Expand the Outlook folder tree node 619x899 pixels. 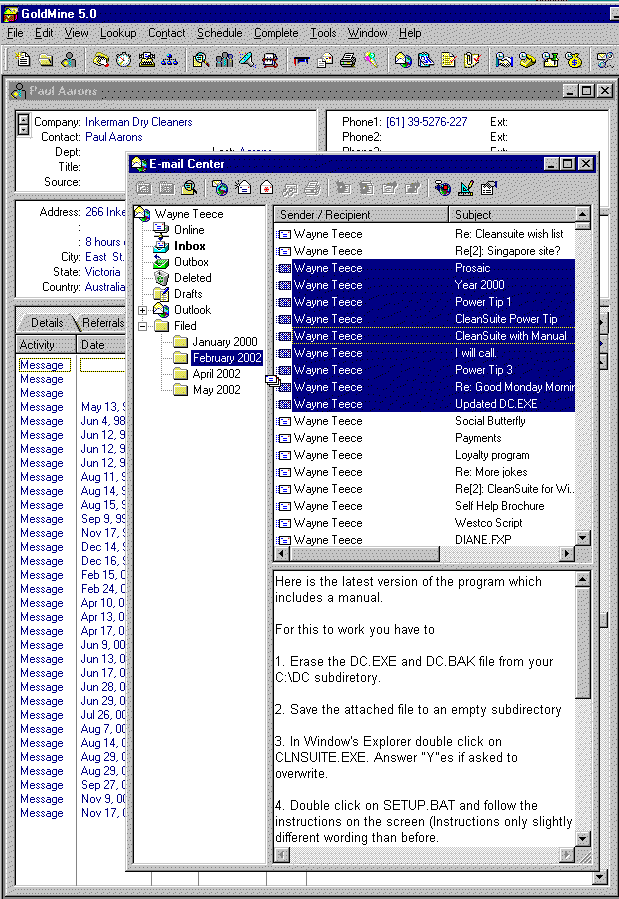(x=142, y=310)
